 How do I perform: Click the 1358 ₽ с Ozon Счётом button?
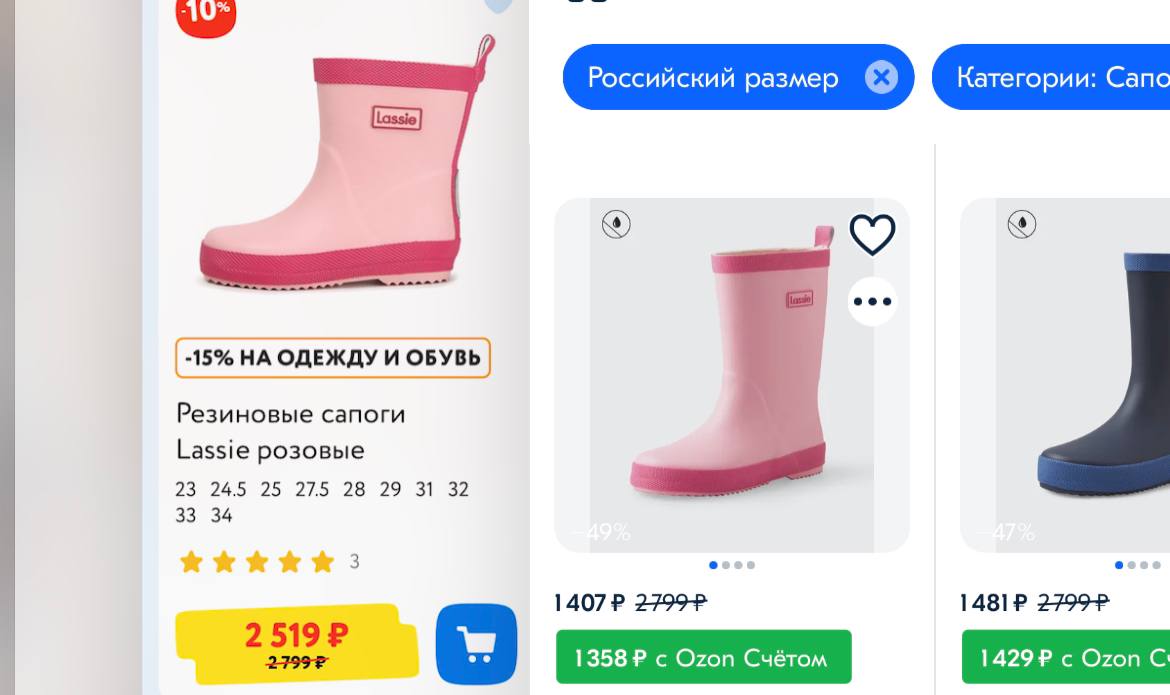pos(703,657)
